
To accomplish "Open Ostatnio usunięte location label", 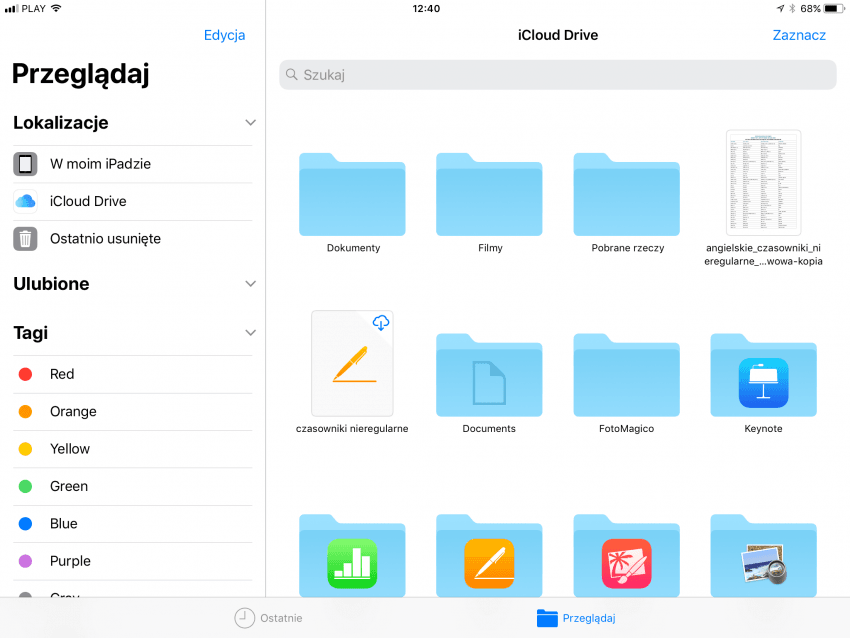I will [105, 239].
